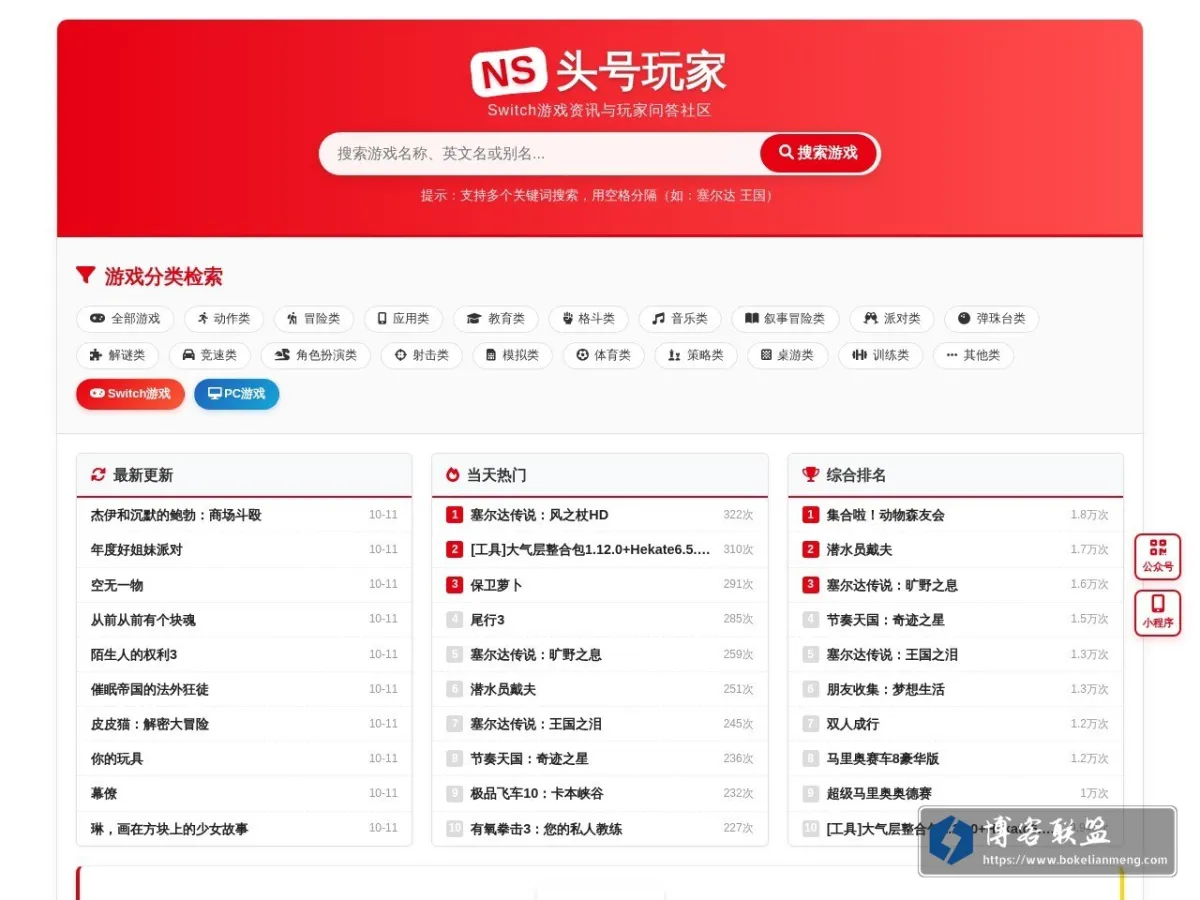The height and width of the screenshot is (900, 1200).
Task: Open 尾行3 in hot list
Action: click(x=487, y=620)
